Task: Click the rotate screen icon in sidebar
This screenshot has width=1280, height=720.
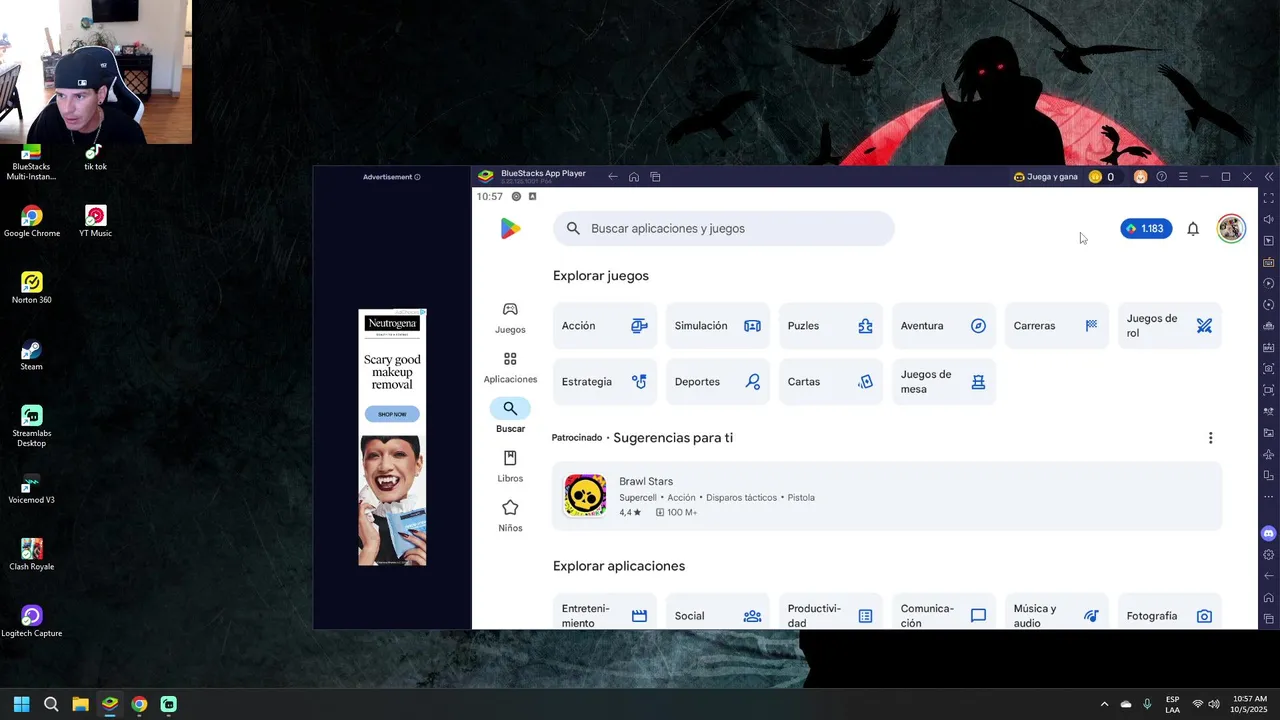Action: tap(1269, 476)
